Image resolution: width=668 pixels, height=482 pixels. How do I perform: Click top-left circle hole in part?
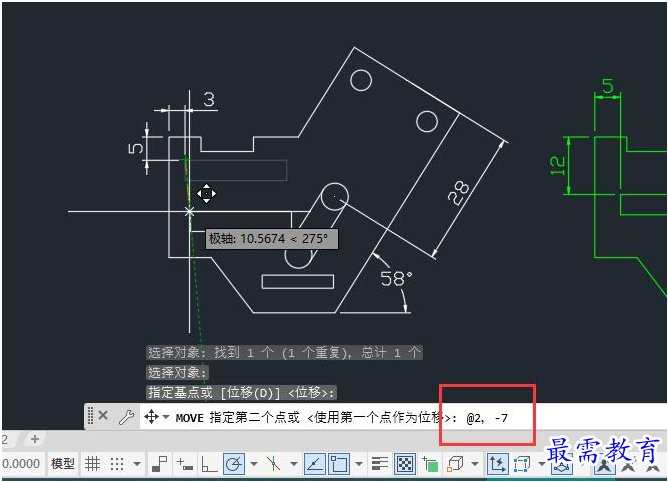(361, 80)
